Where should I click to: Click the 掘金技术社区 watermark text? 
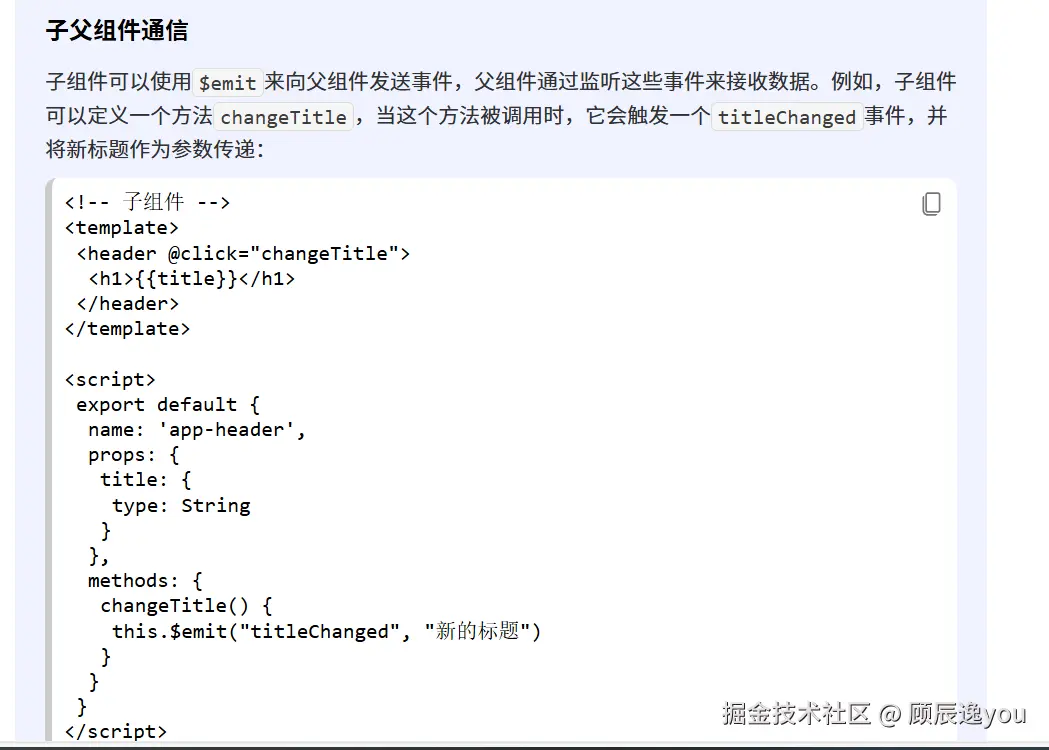tap(796, 714)
